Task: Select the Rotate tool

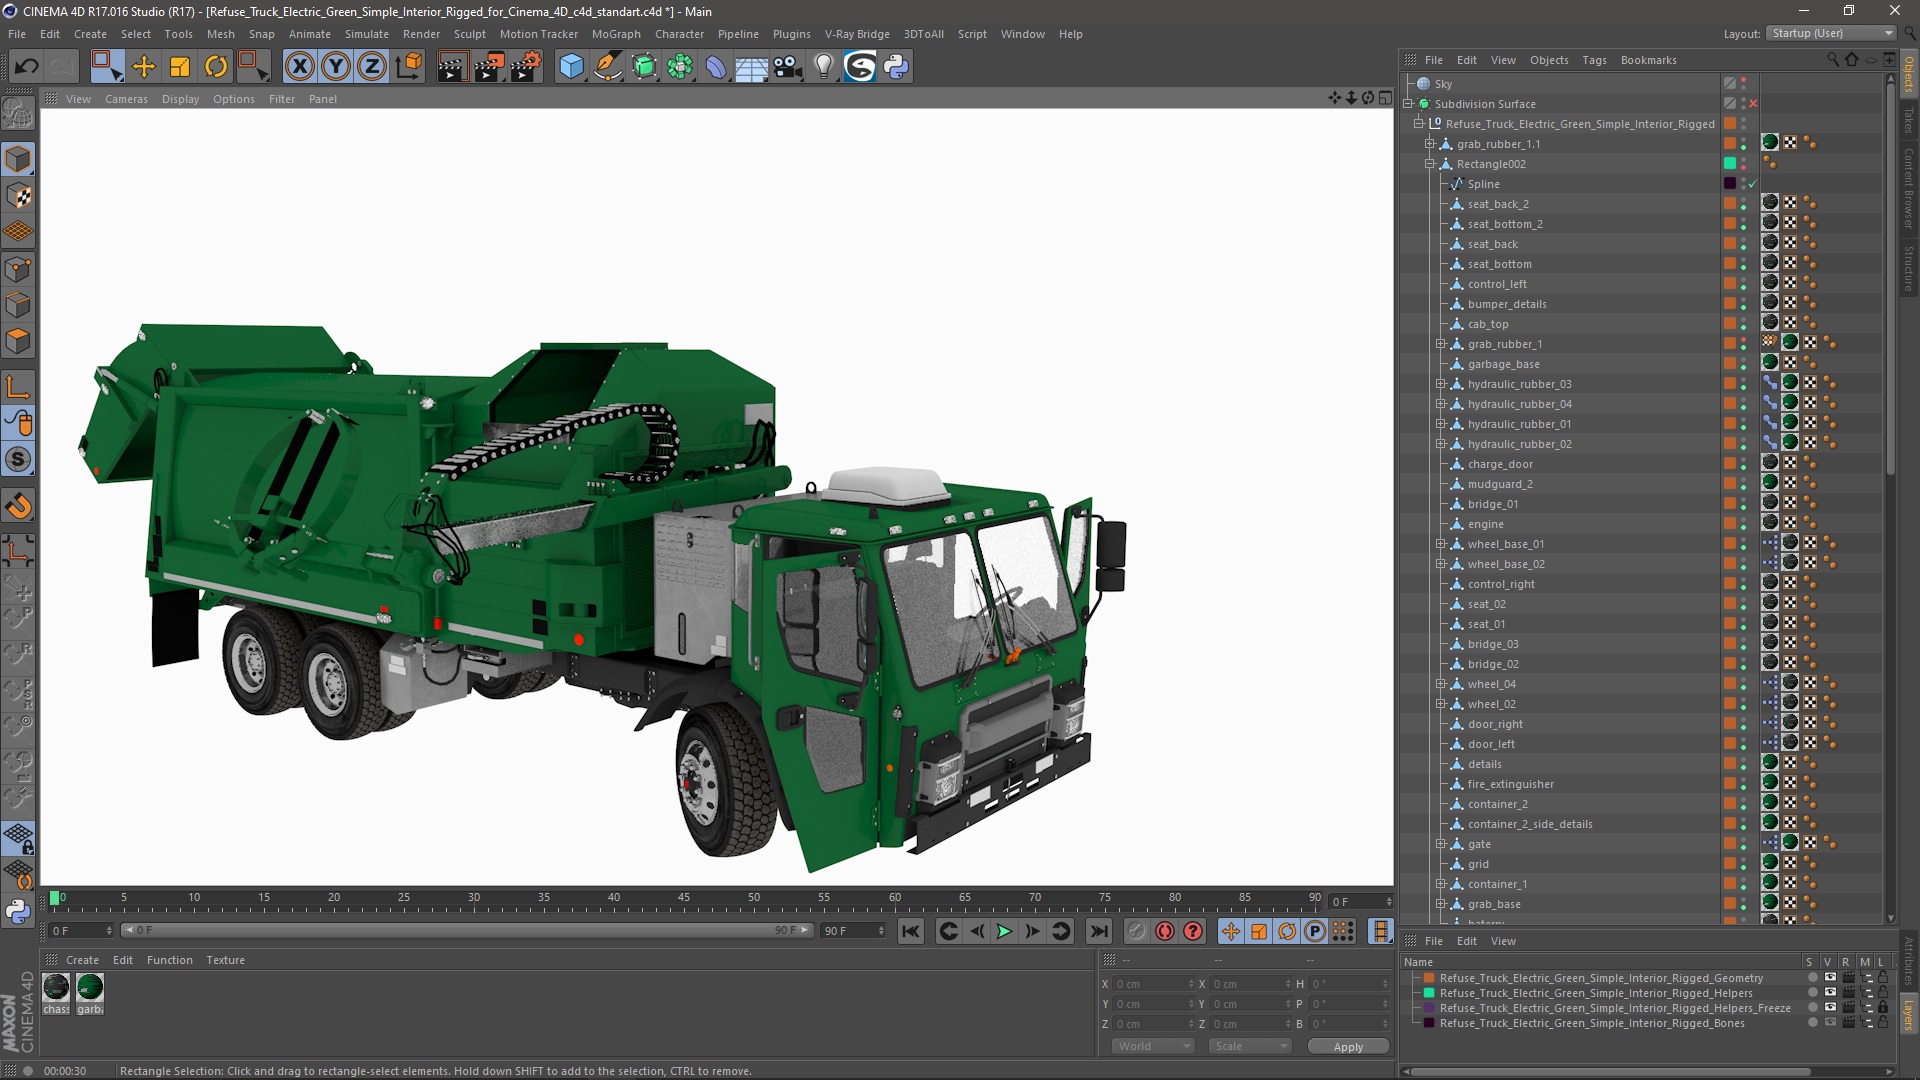Action: 216,67
